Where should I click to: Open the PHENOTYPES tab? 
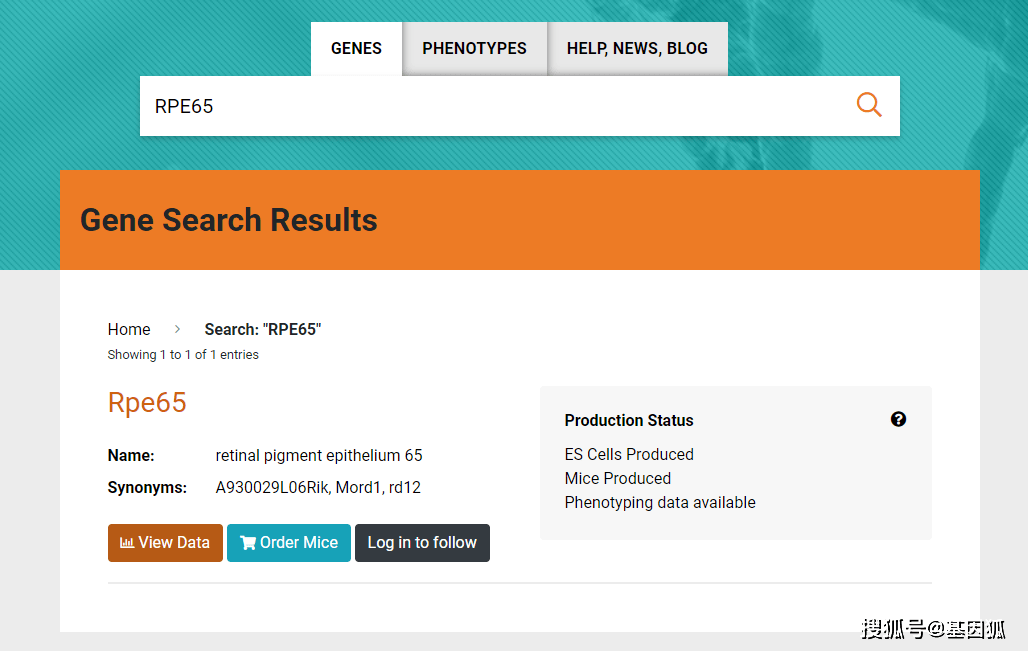click(474, 48)
